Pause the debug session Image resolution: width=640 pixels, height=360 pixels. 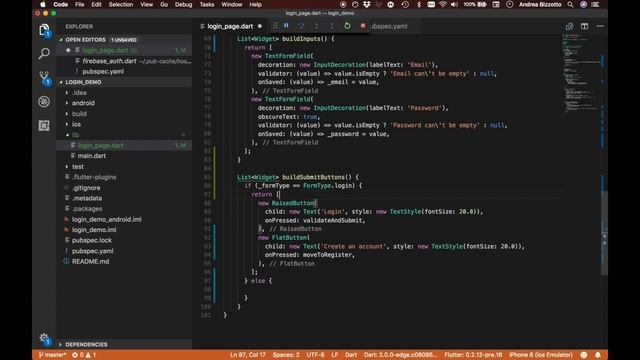[x=286, y=26]
